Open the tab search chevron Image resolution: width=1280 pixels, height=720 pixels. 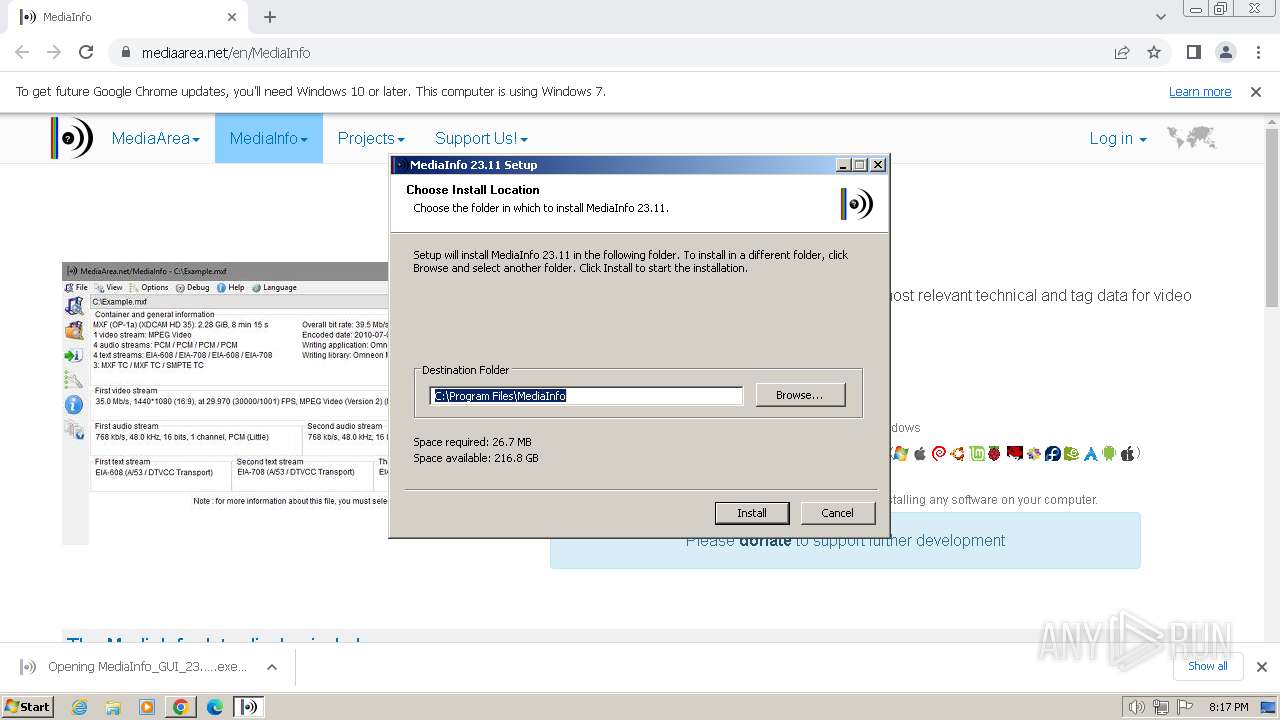point(1160,17)
